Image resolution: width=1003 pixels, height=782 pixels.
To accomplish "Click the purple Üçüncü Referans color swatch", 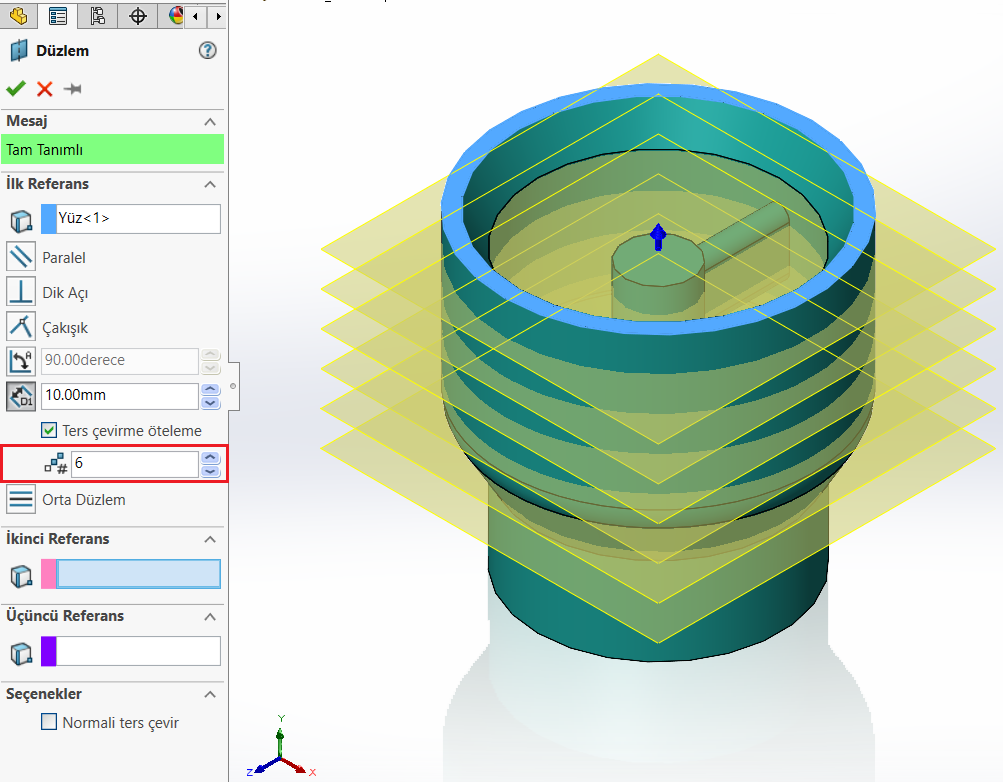I will 48,651.
